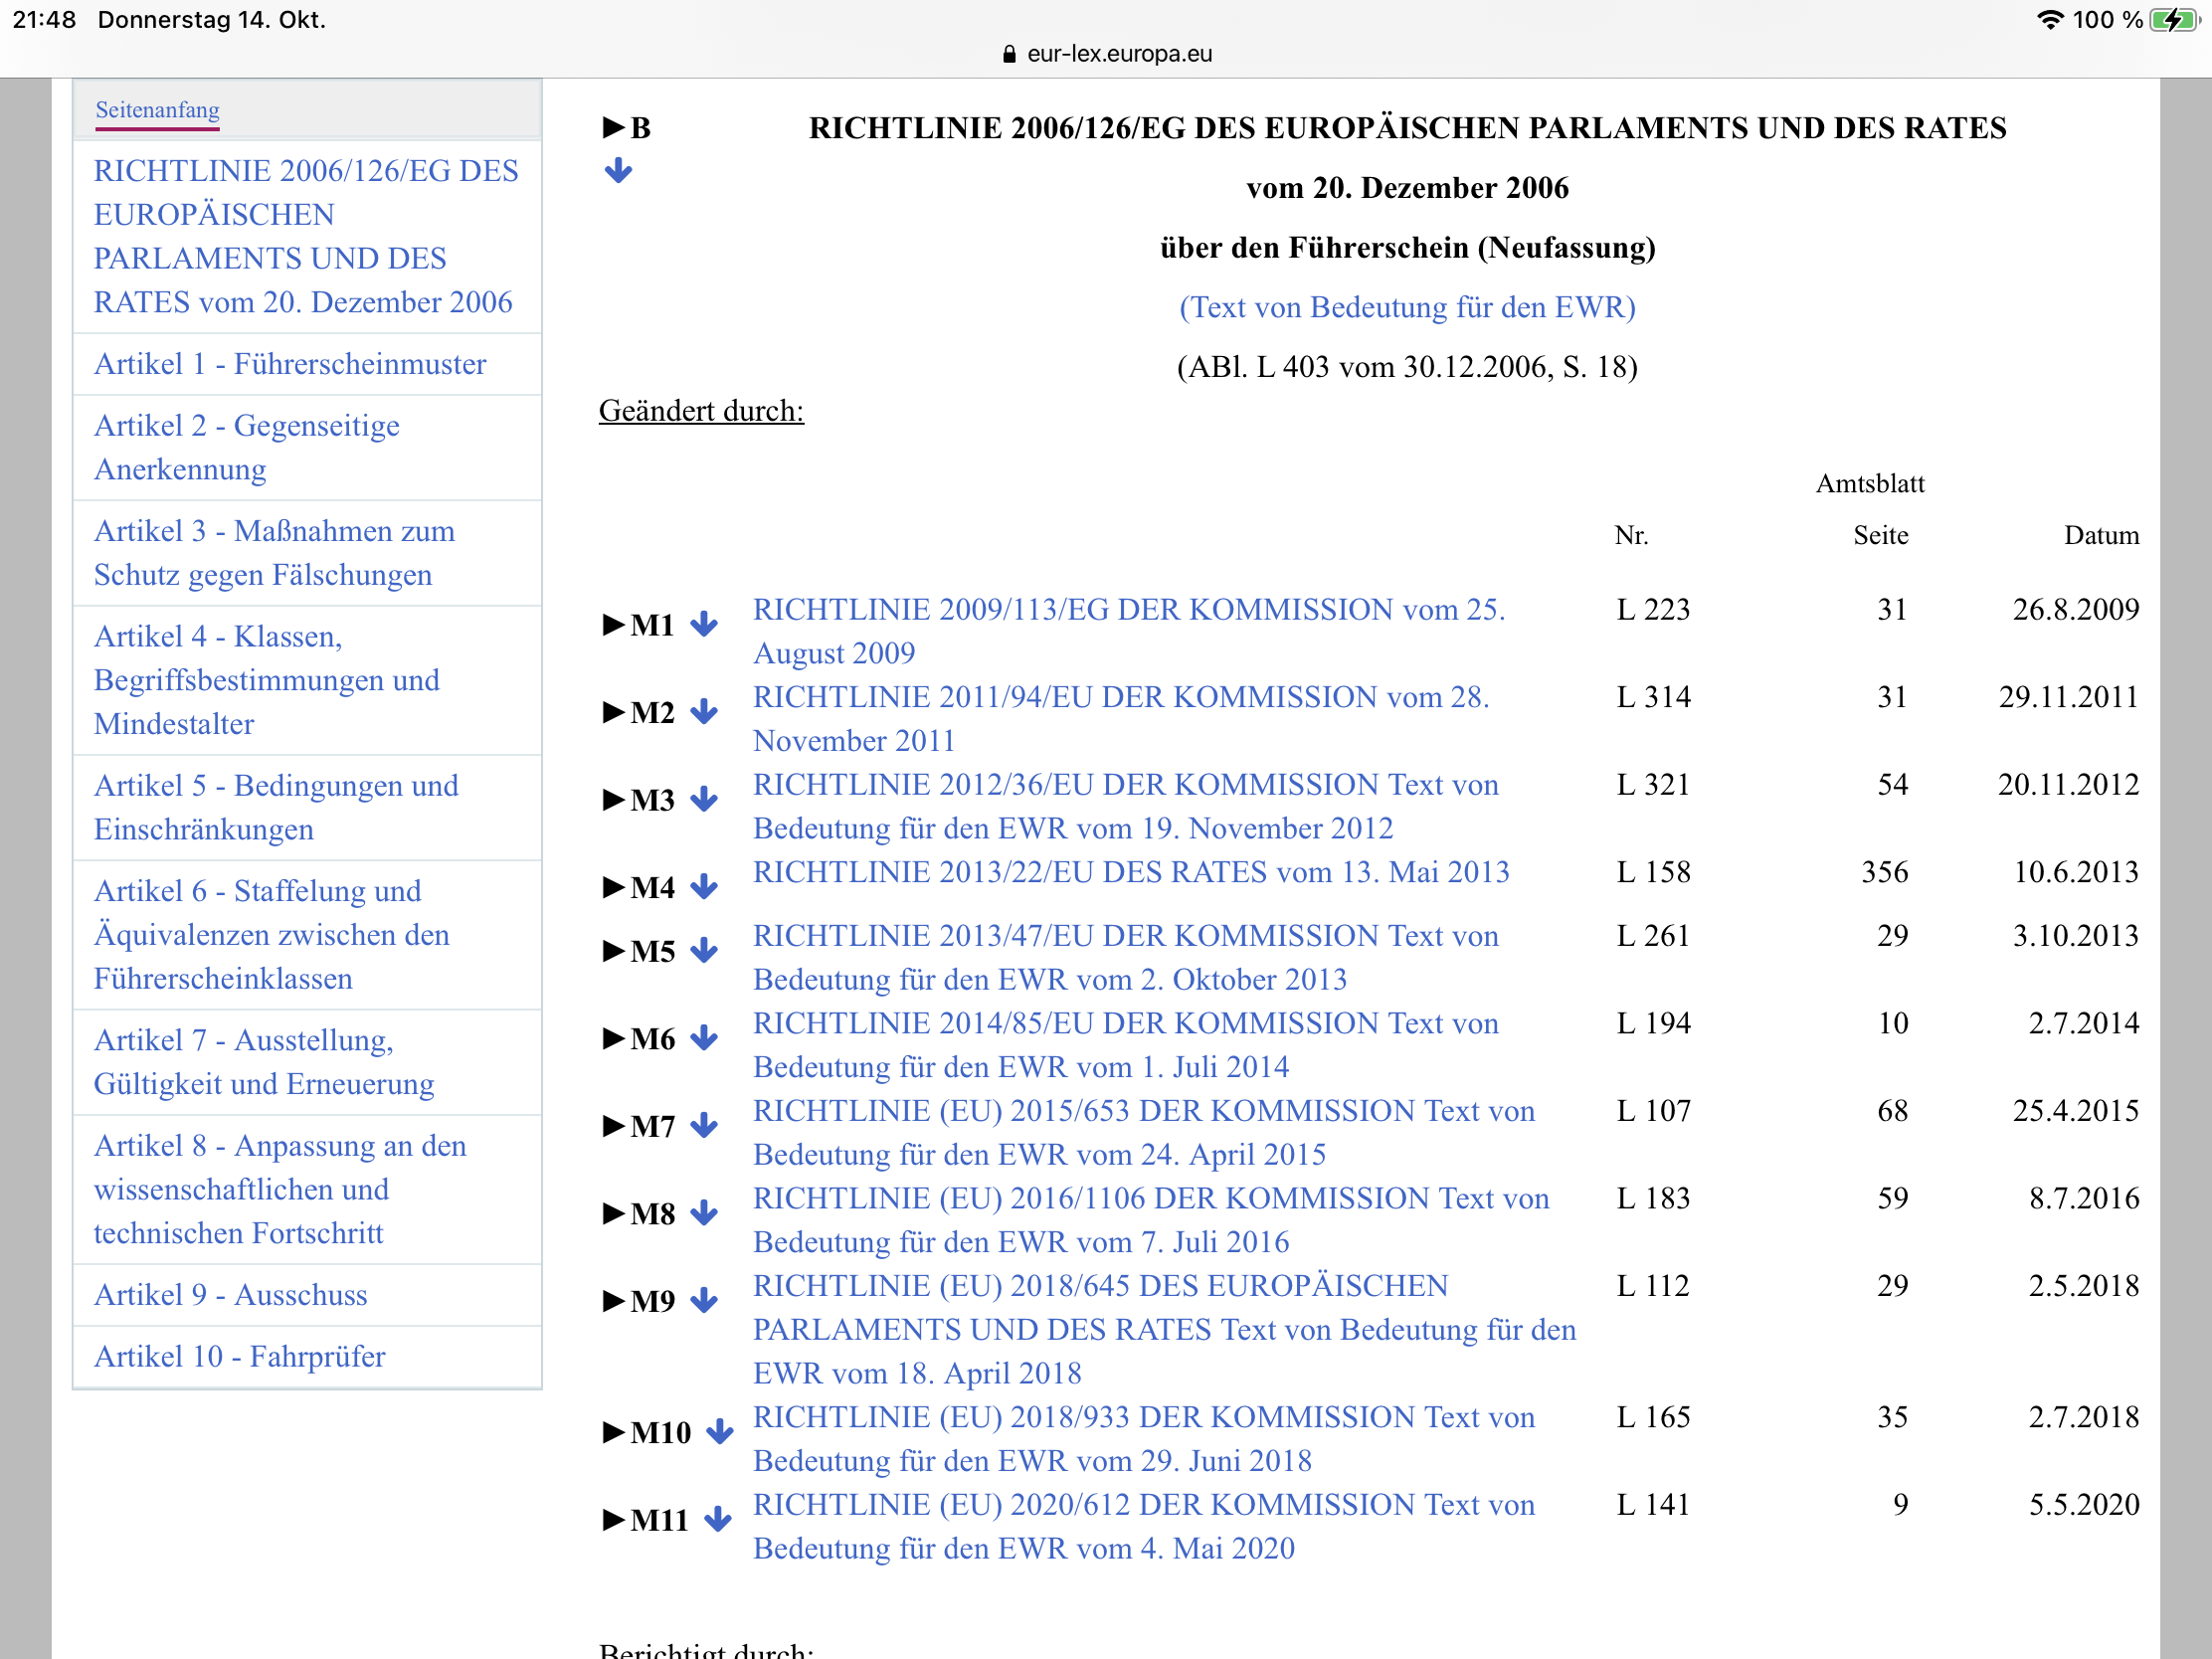This screenshot has width=2212, height=1659.
Task: Expand the M9 triangle marker
Action: [x=613, y=1301]
